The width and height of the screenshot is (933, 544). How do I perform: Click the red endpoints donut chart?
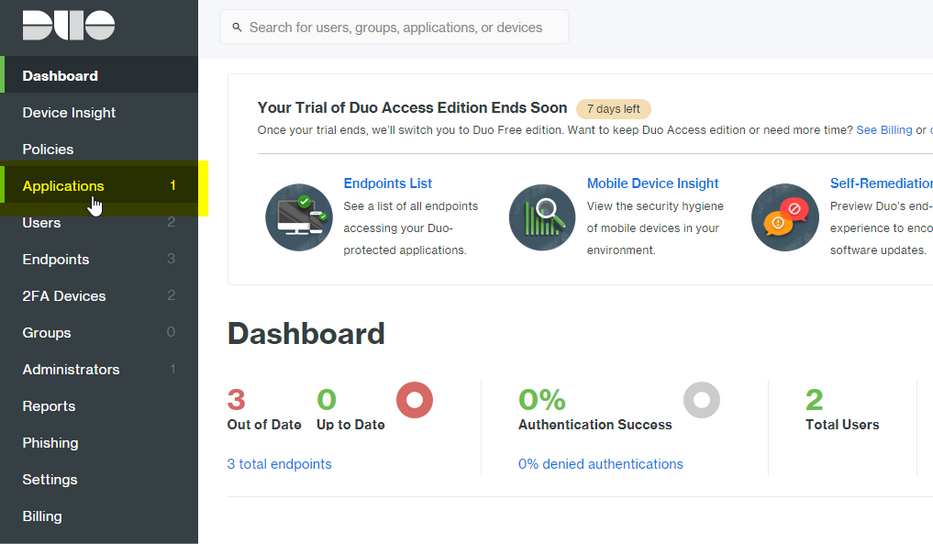point(414,400)
